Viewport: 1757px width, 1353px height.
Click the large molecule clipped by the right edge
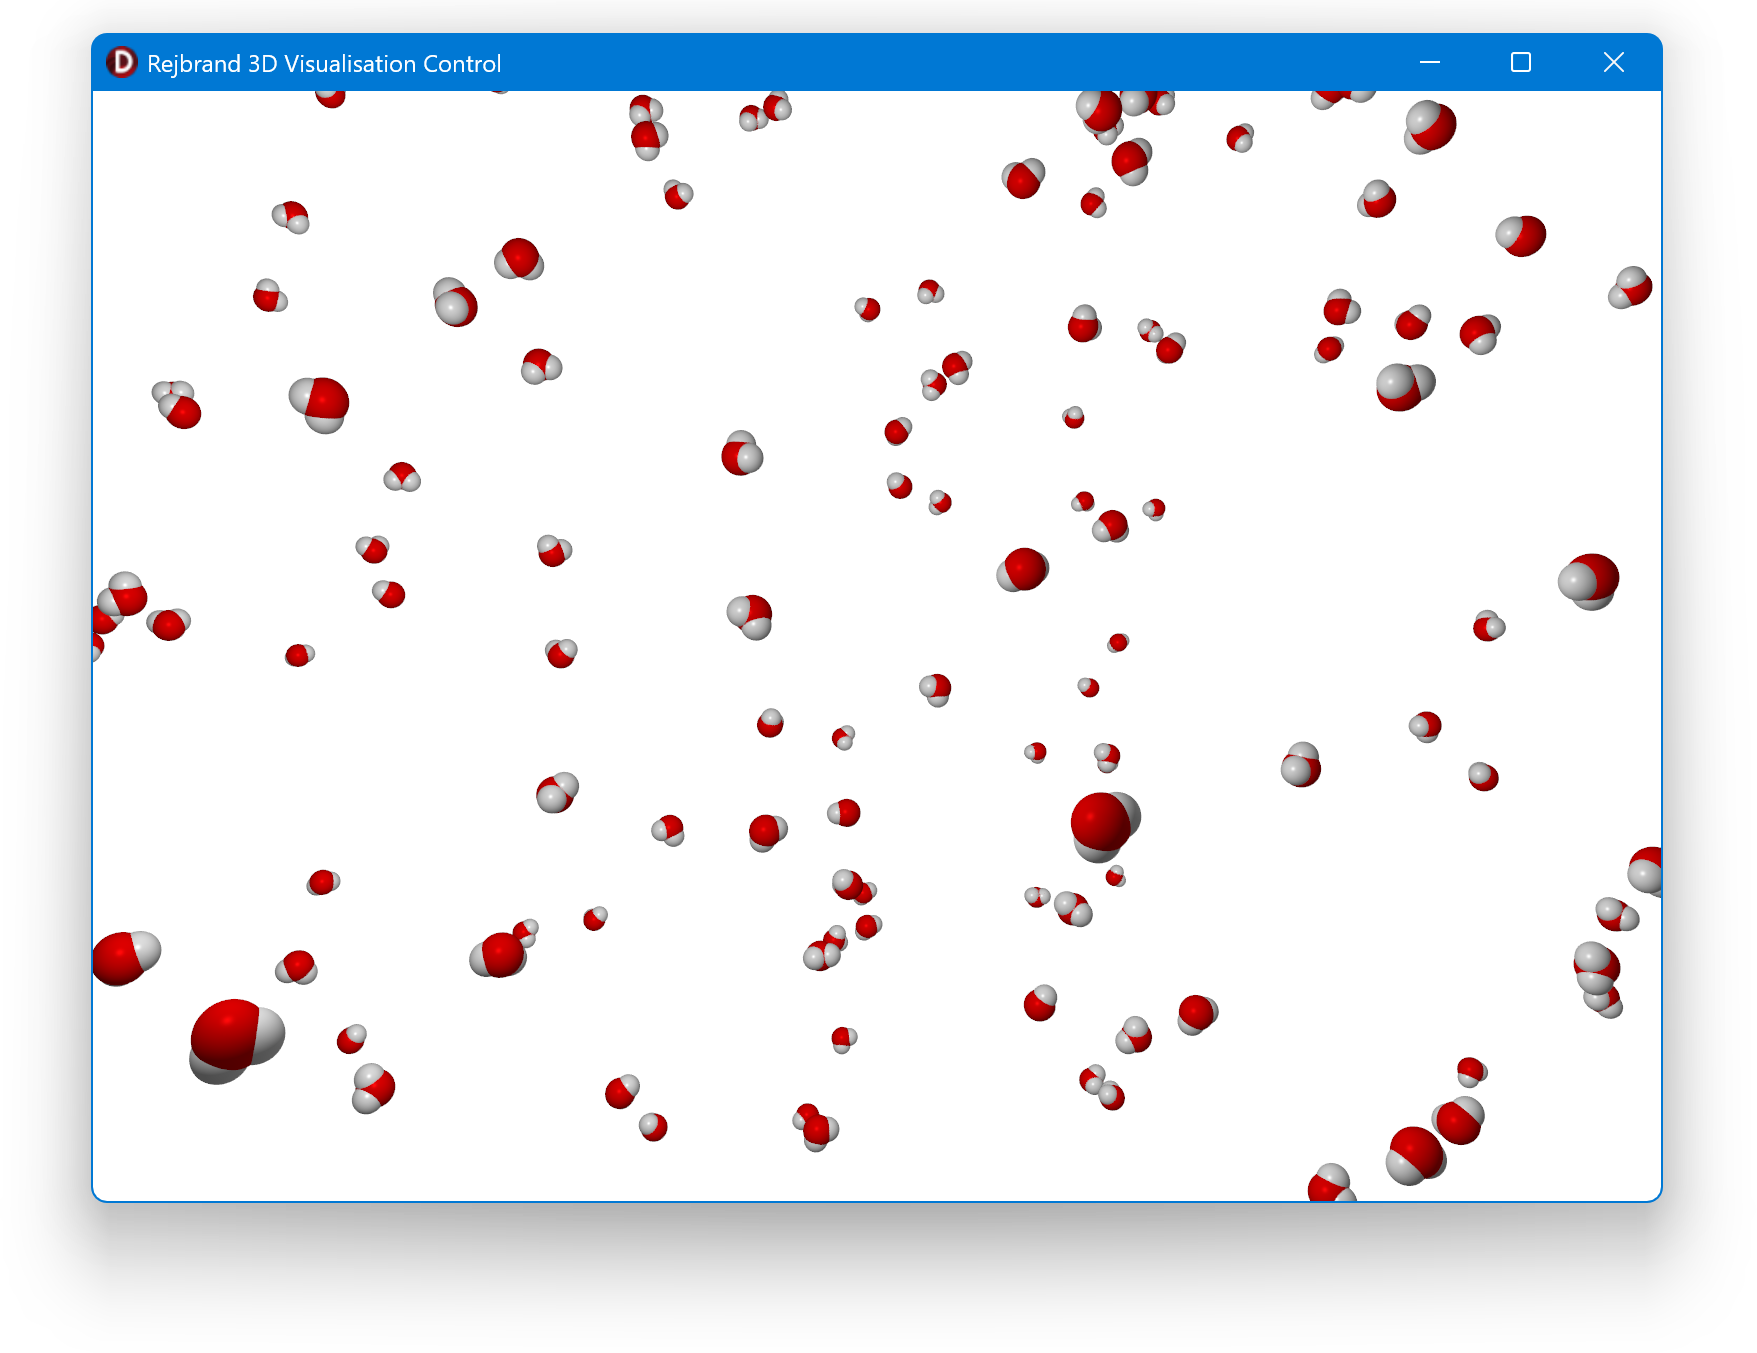pyautogui.click(x=1646, y=870)
